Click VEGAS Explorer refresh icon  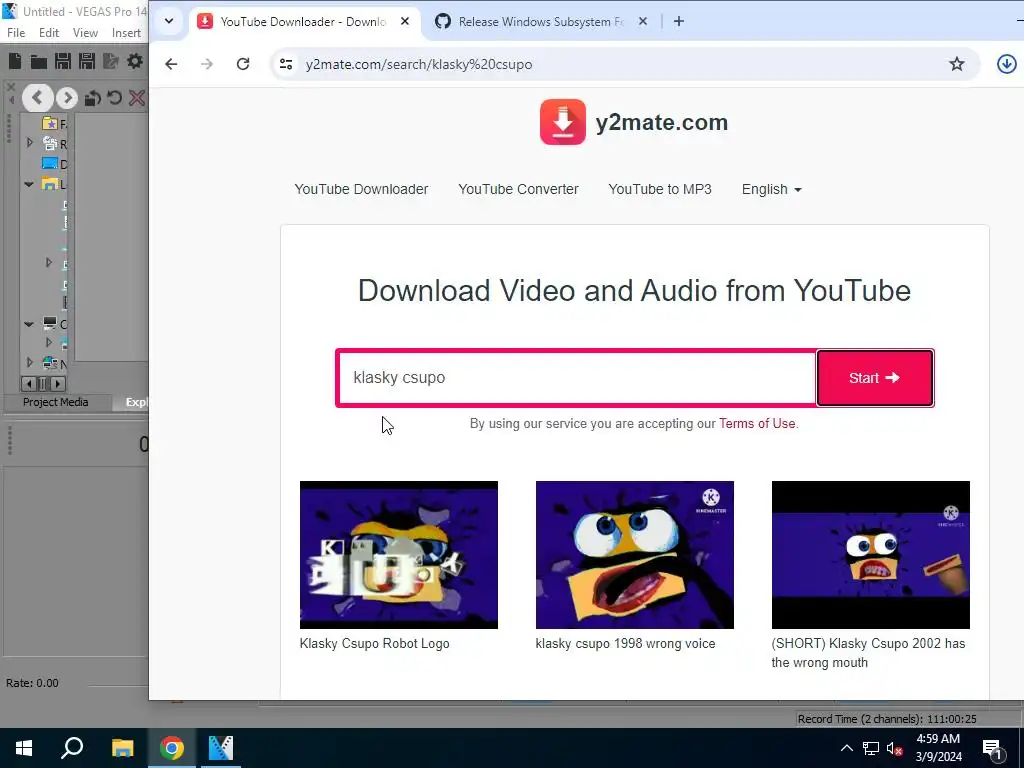click(115, 98)
